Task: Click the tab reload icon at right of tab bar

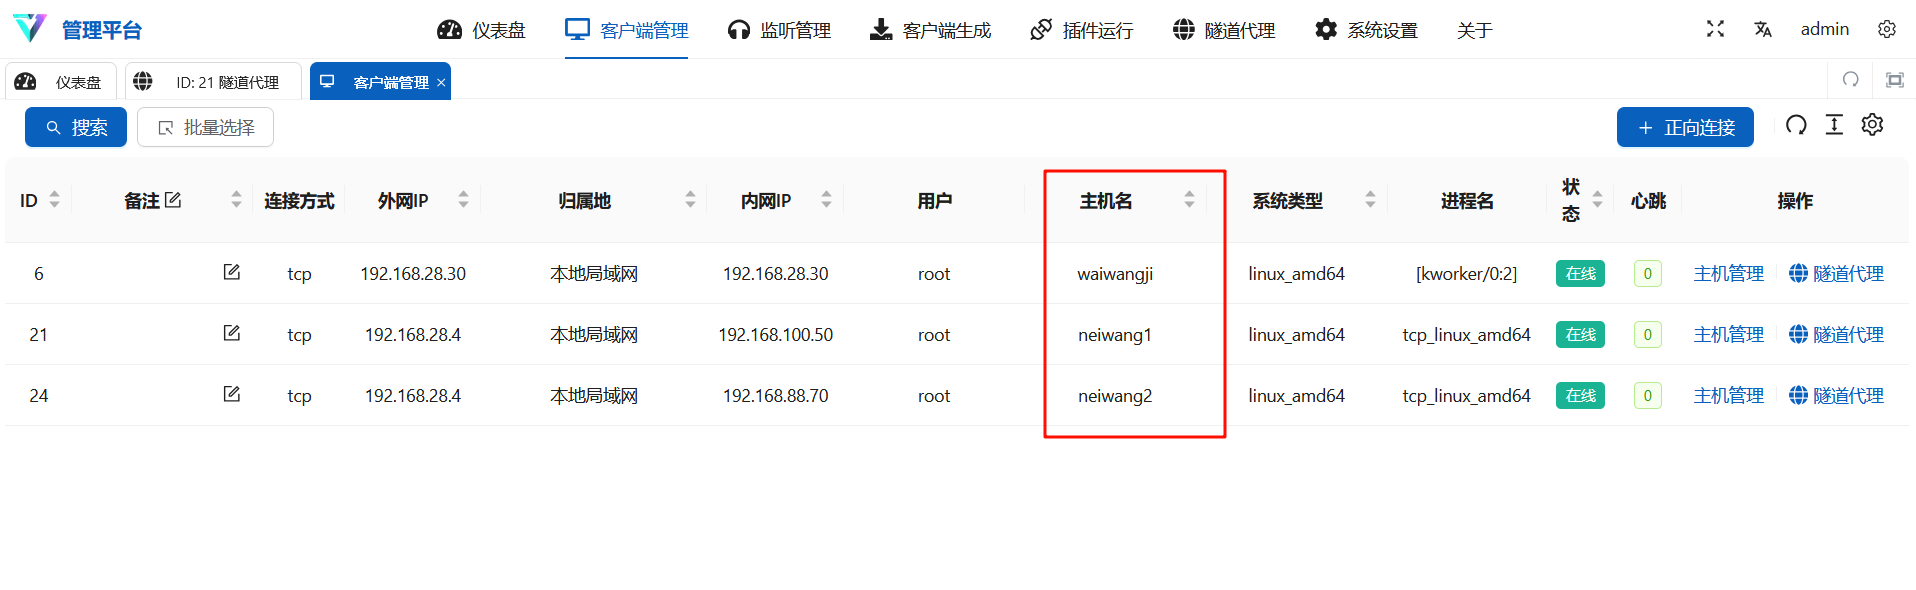Action: (1850, 80)
